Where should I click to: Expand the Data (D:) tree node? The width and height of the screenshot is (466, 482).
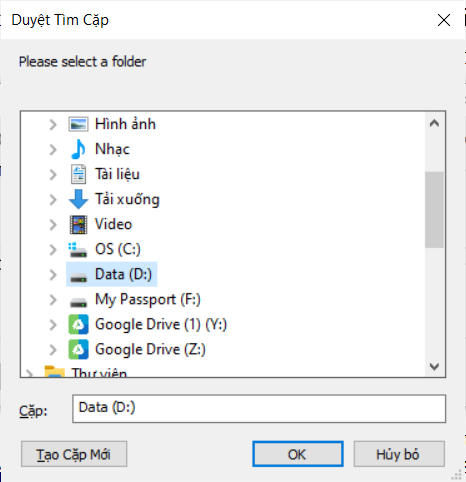(53, 275)
